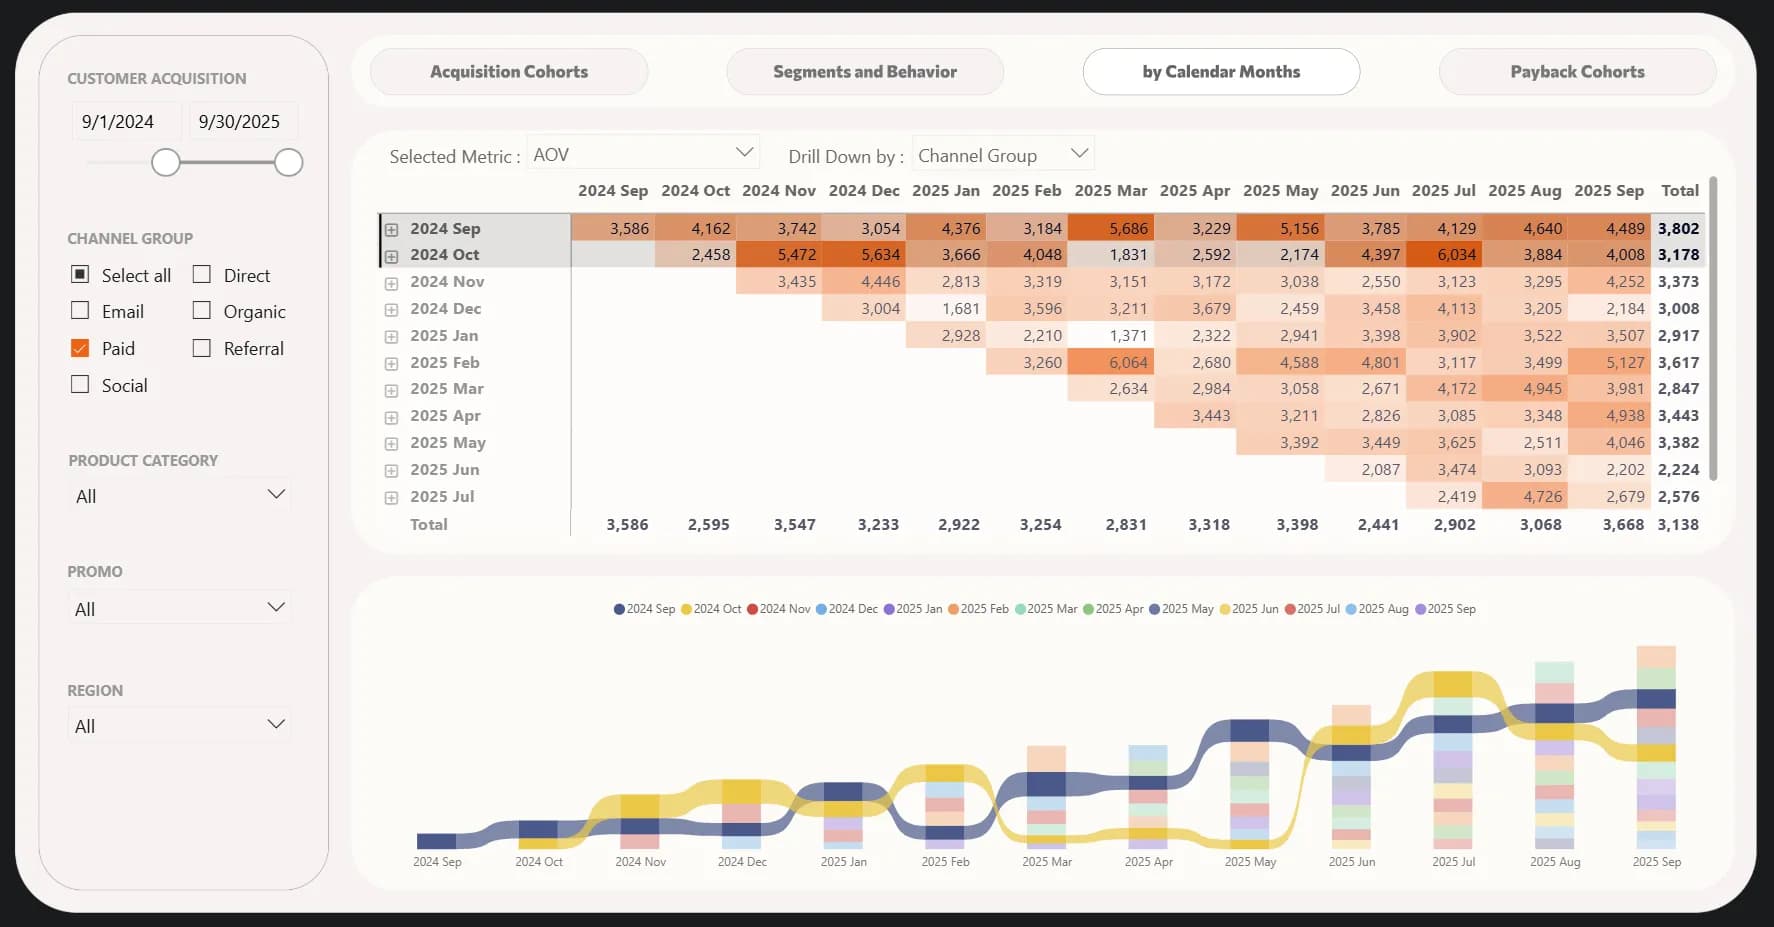Expand the 2024 Sep cohort row
Viewport: 1774px width, 927px height.
pyautogui.click(x=392, y=229)
